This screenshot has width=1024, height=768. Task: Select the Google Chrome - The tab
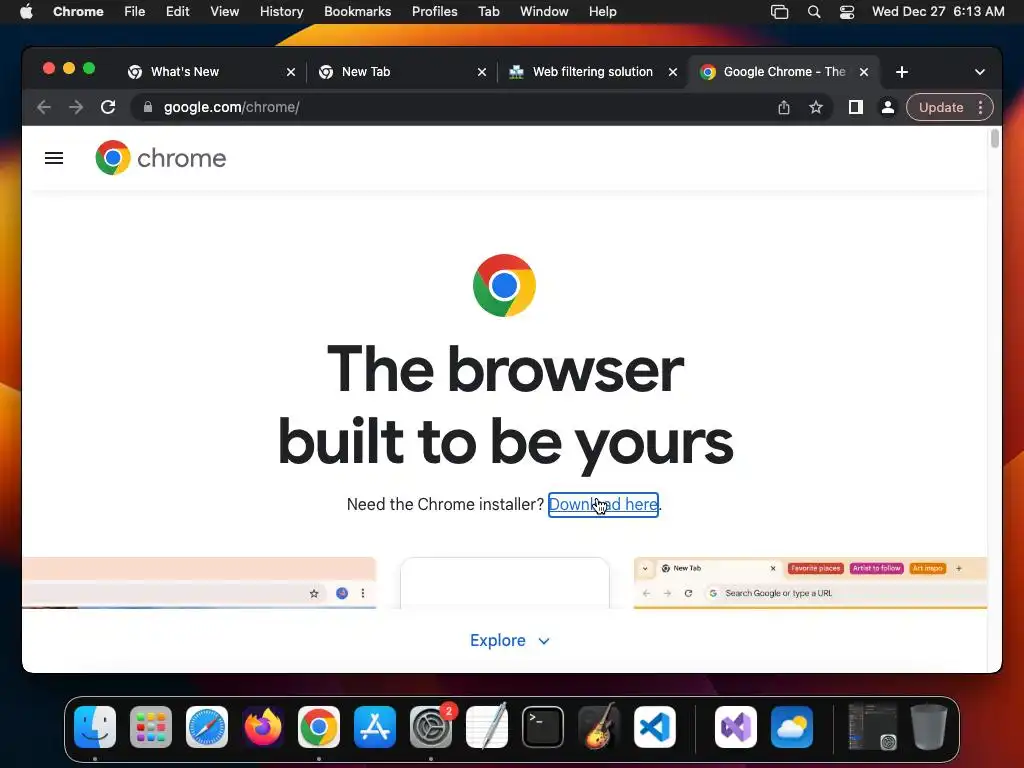(x=784, y=72)
